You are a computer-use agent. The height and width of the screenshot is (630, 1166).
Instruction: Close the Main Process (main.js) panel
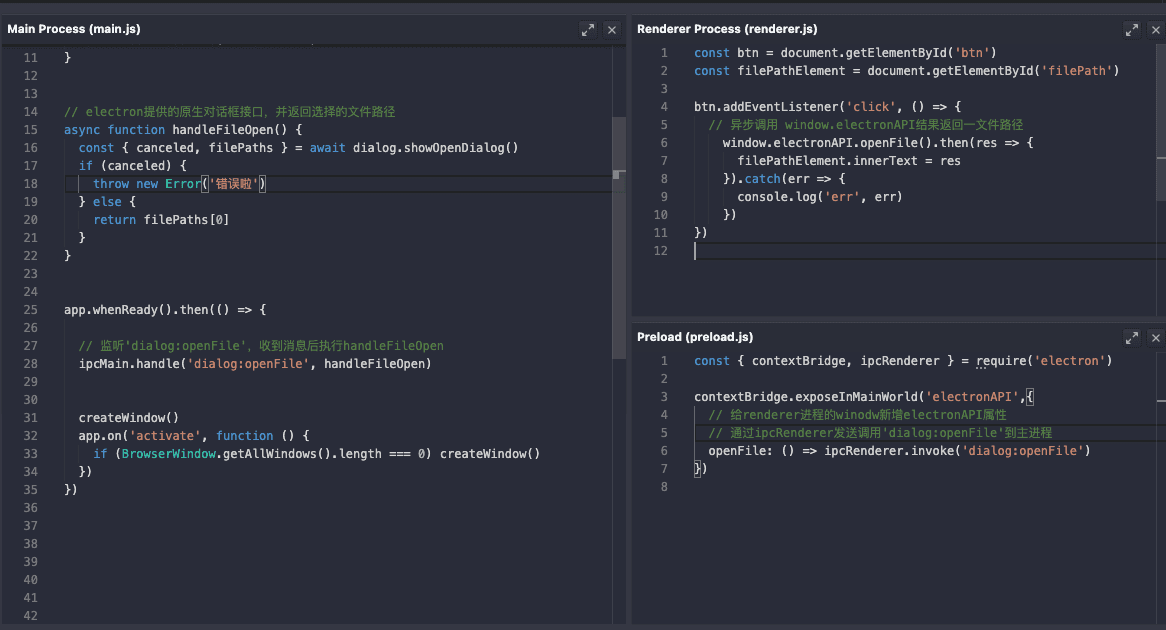(x=612, y=30)
